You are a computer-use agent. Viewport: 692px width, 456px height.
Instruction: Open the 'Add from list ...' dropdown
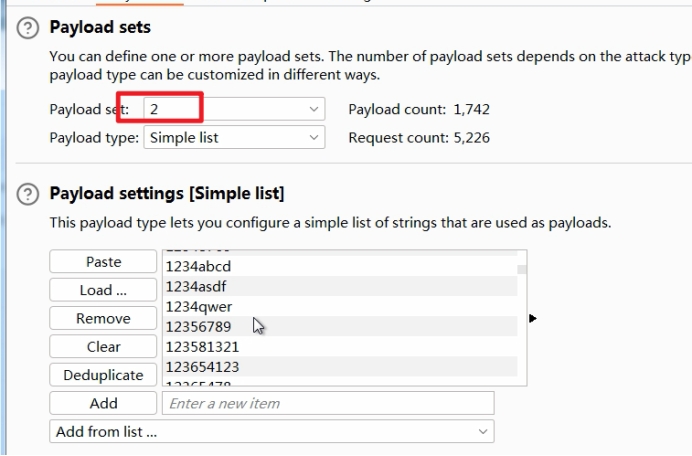pos(271,432)
